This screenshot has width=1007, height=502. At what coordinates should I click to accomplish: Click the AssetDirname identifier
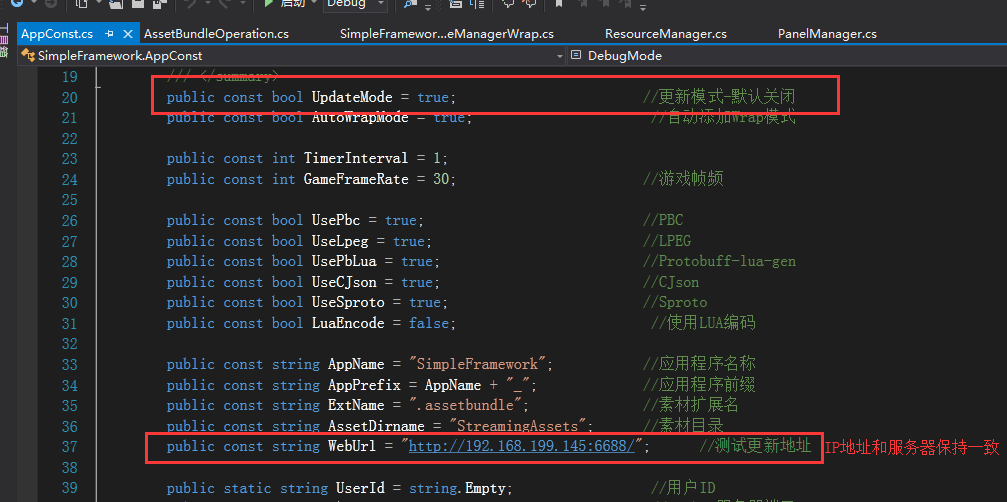pos(376,426)
